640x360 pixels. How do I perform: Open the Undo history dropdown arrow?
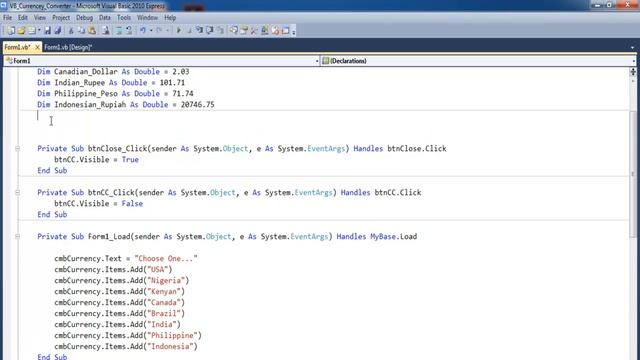click(151, 31)
